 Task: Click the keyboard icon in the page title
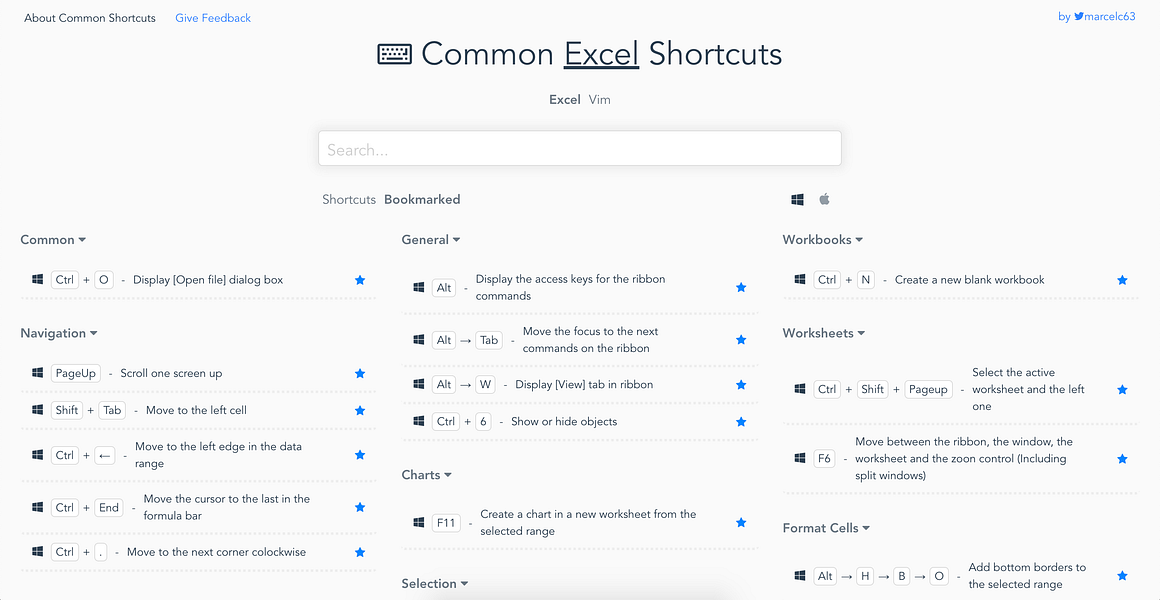point(395,53)
